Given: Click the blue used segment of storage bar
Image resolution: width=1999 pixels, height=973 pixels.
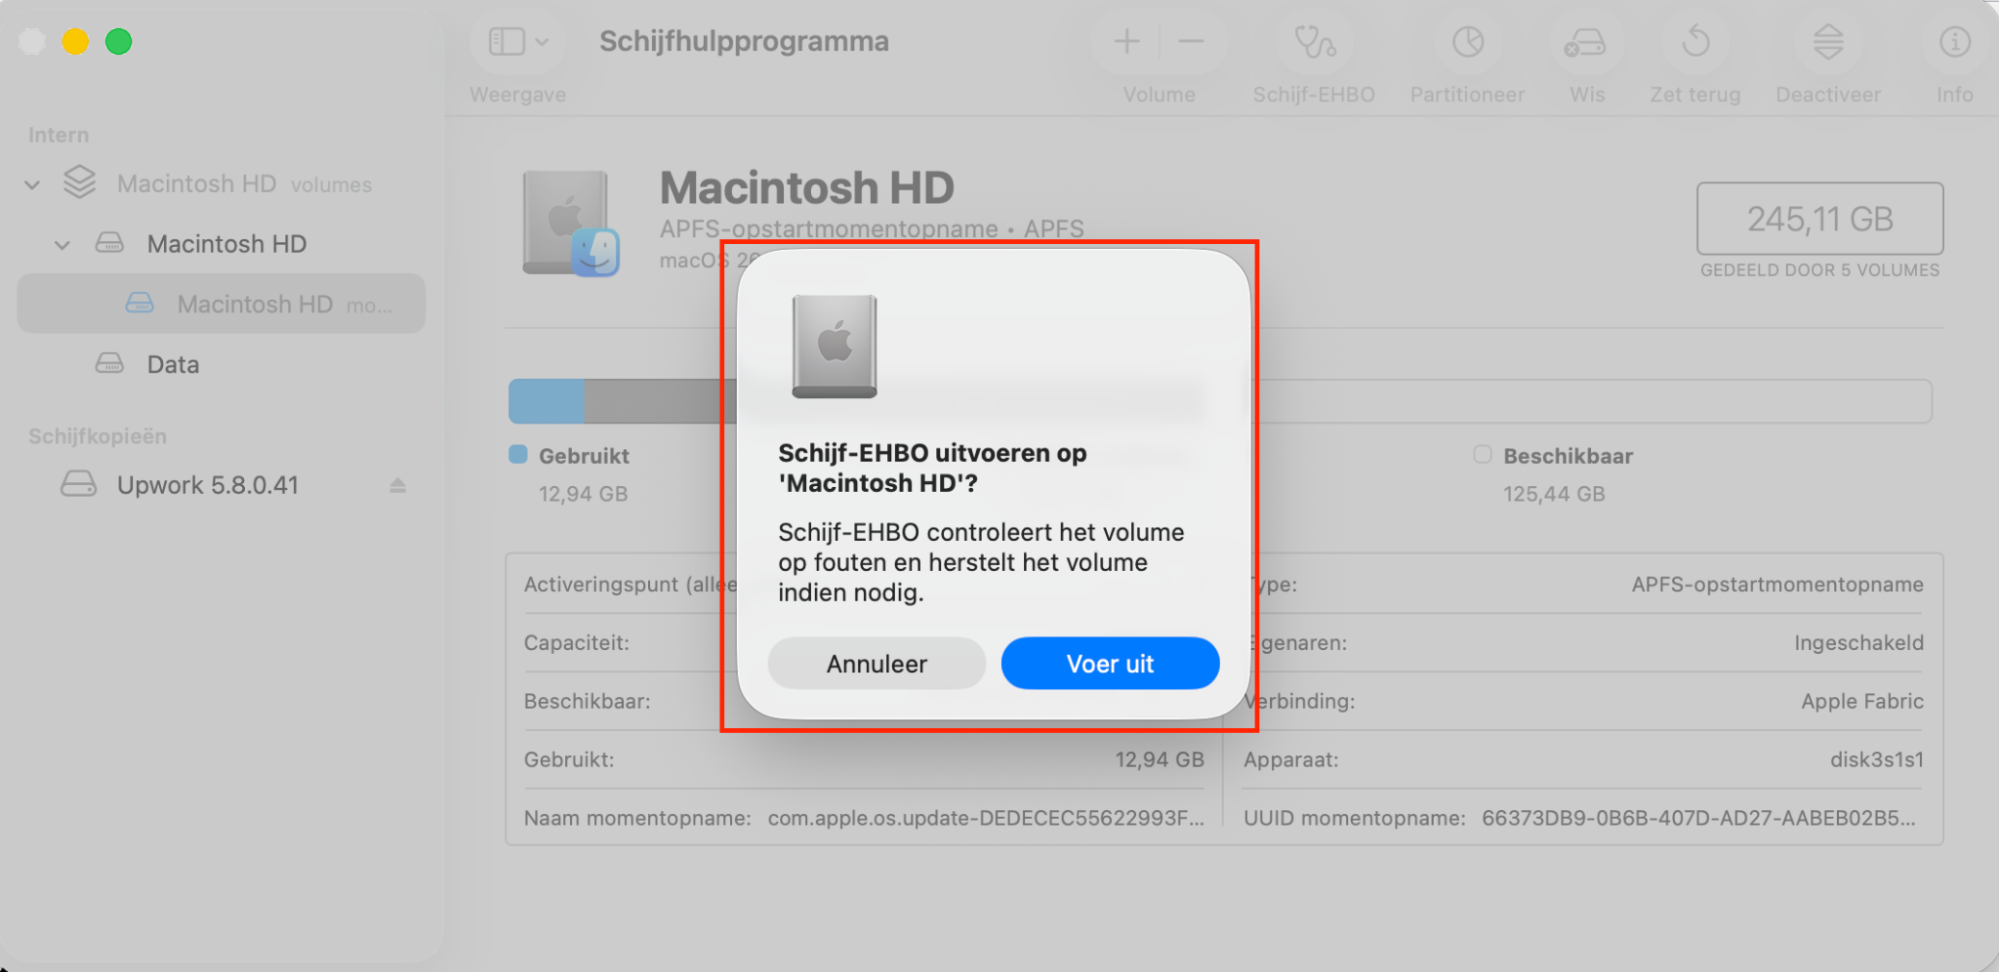Looking at the screenshot, I should pos(546,401).
